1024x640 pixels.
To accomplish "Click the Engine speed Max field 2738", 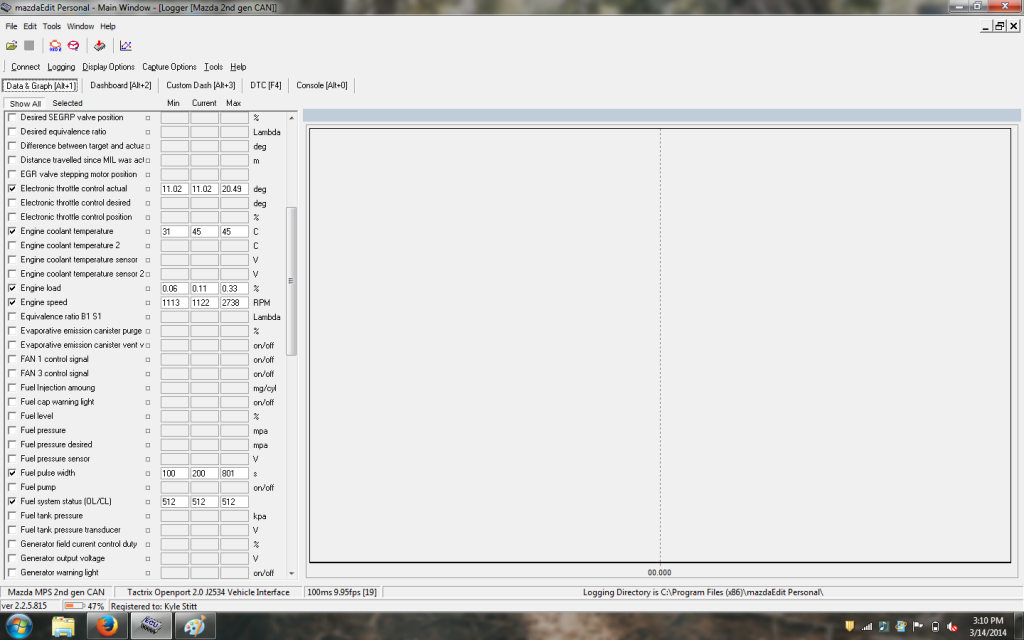I will [x=234, y=303].
